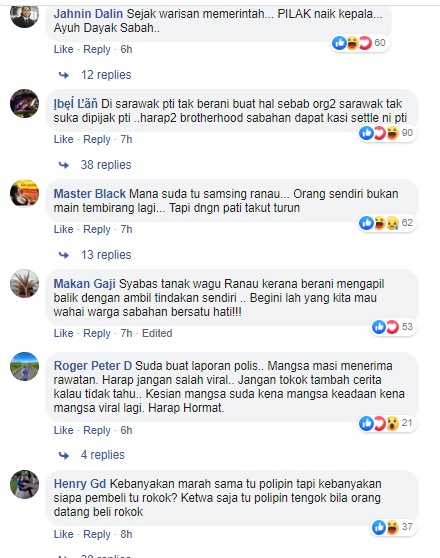This screenshot has width=440, height=558.
Task: View reaction emojis on Master Black's comment
Action: [387, 223]
